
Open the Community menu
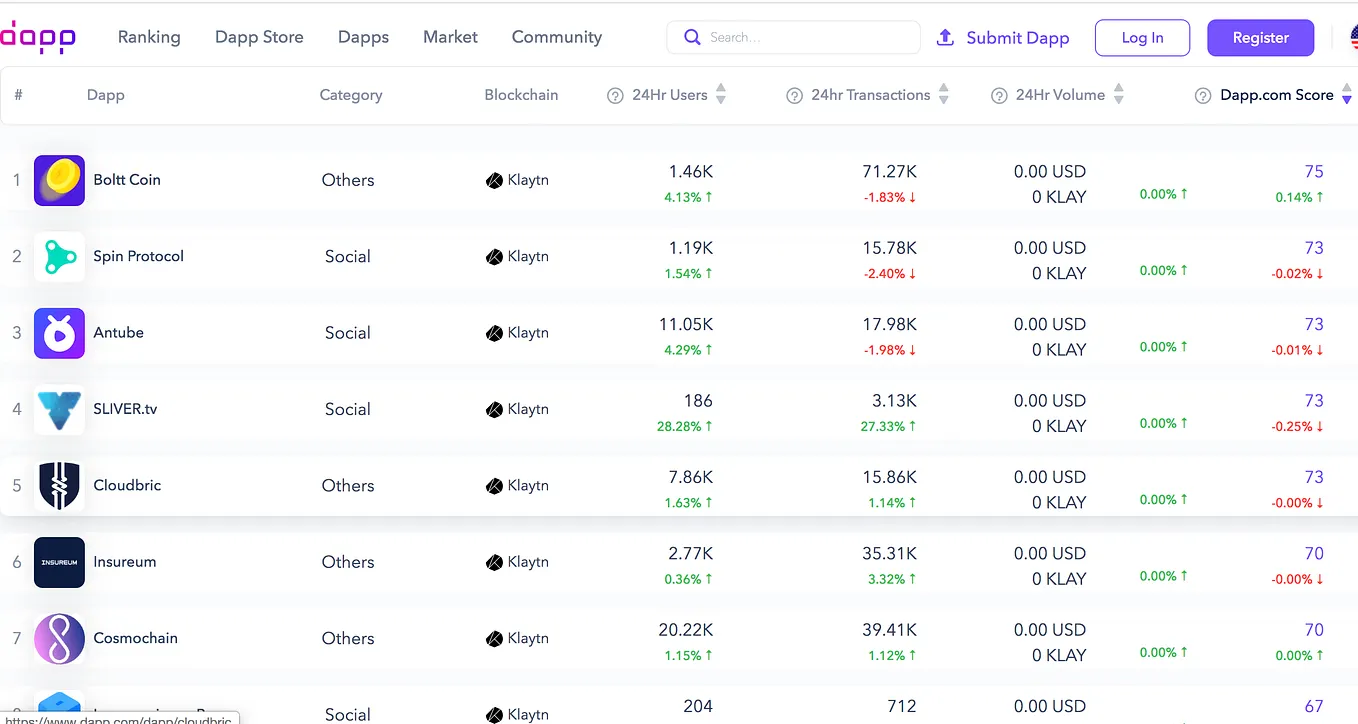557,37
